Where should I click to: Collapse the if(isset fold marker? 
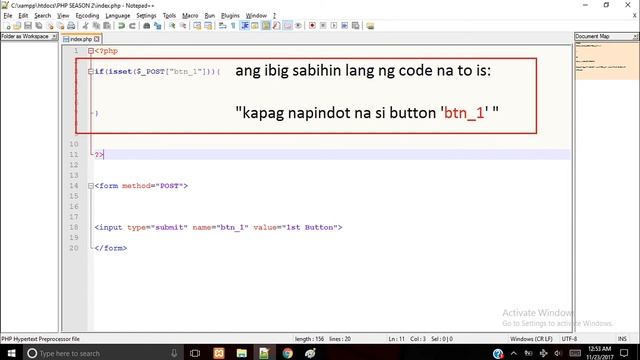tap(91, 71)
